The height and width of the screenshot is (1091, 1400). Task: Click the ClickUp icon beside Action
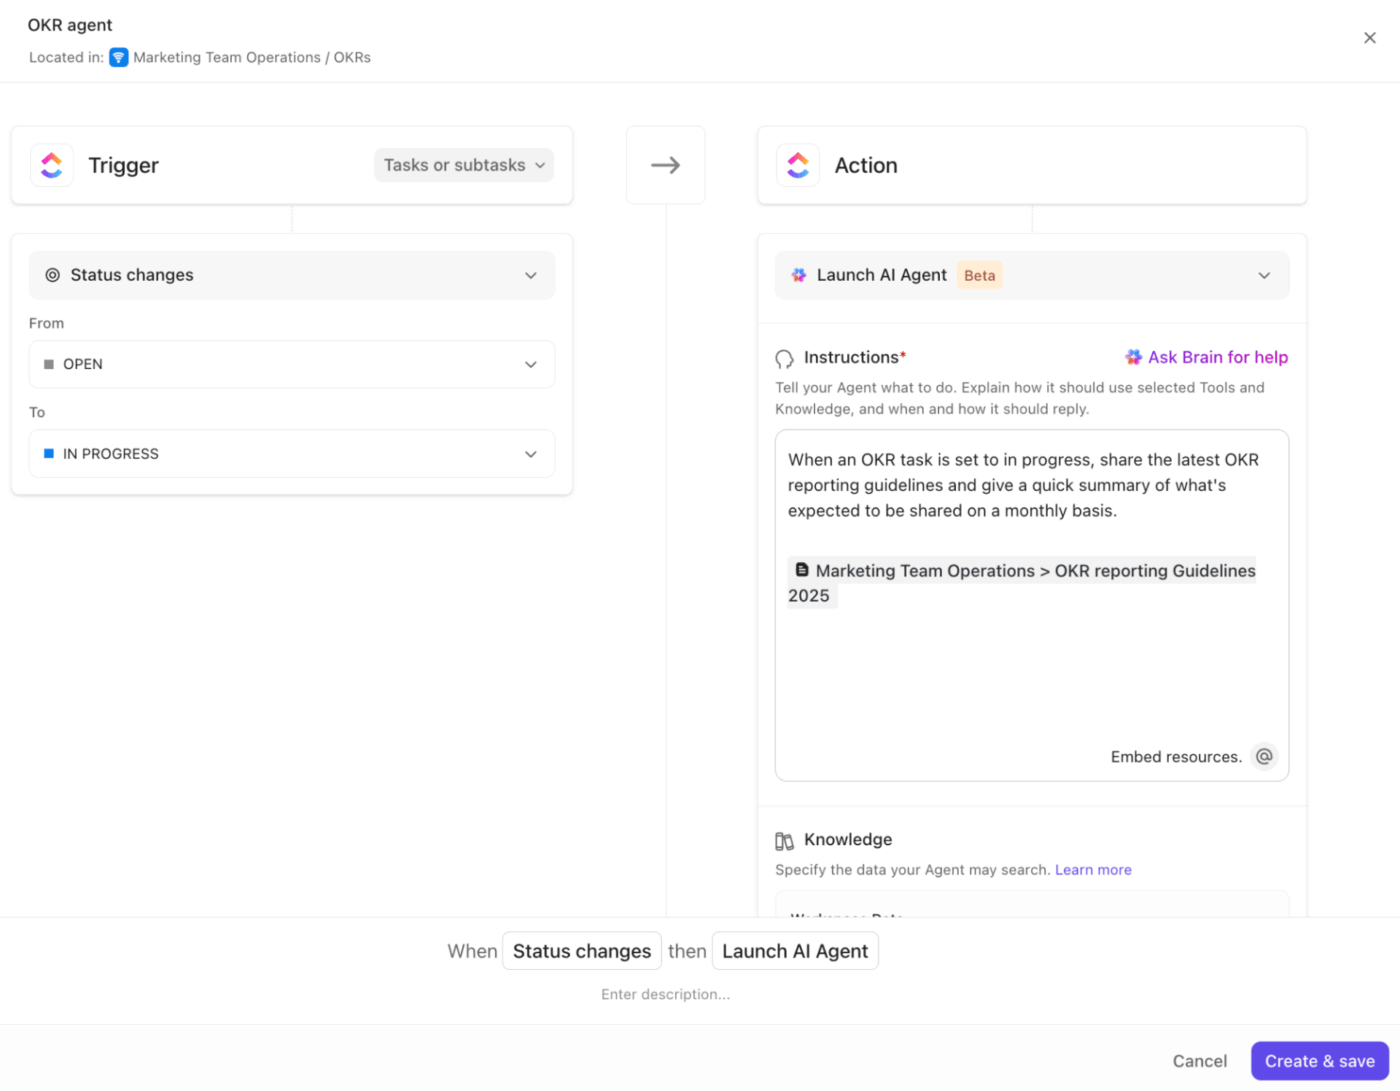[x=798, y=165]
